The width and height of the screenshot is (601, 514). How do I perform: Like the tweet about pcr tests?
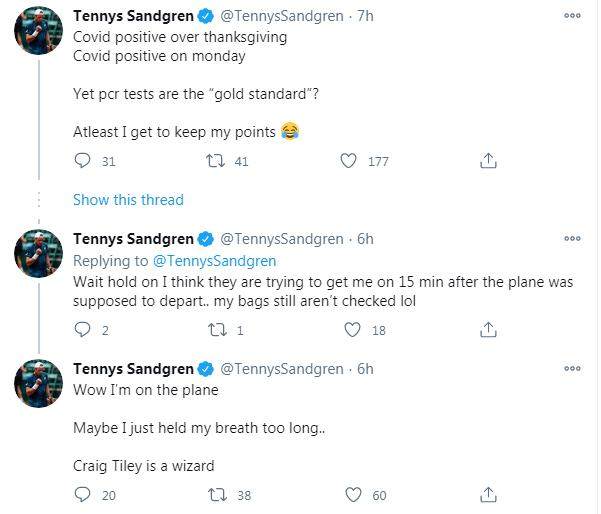point(349,161)
